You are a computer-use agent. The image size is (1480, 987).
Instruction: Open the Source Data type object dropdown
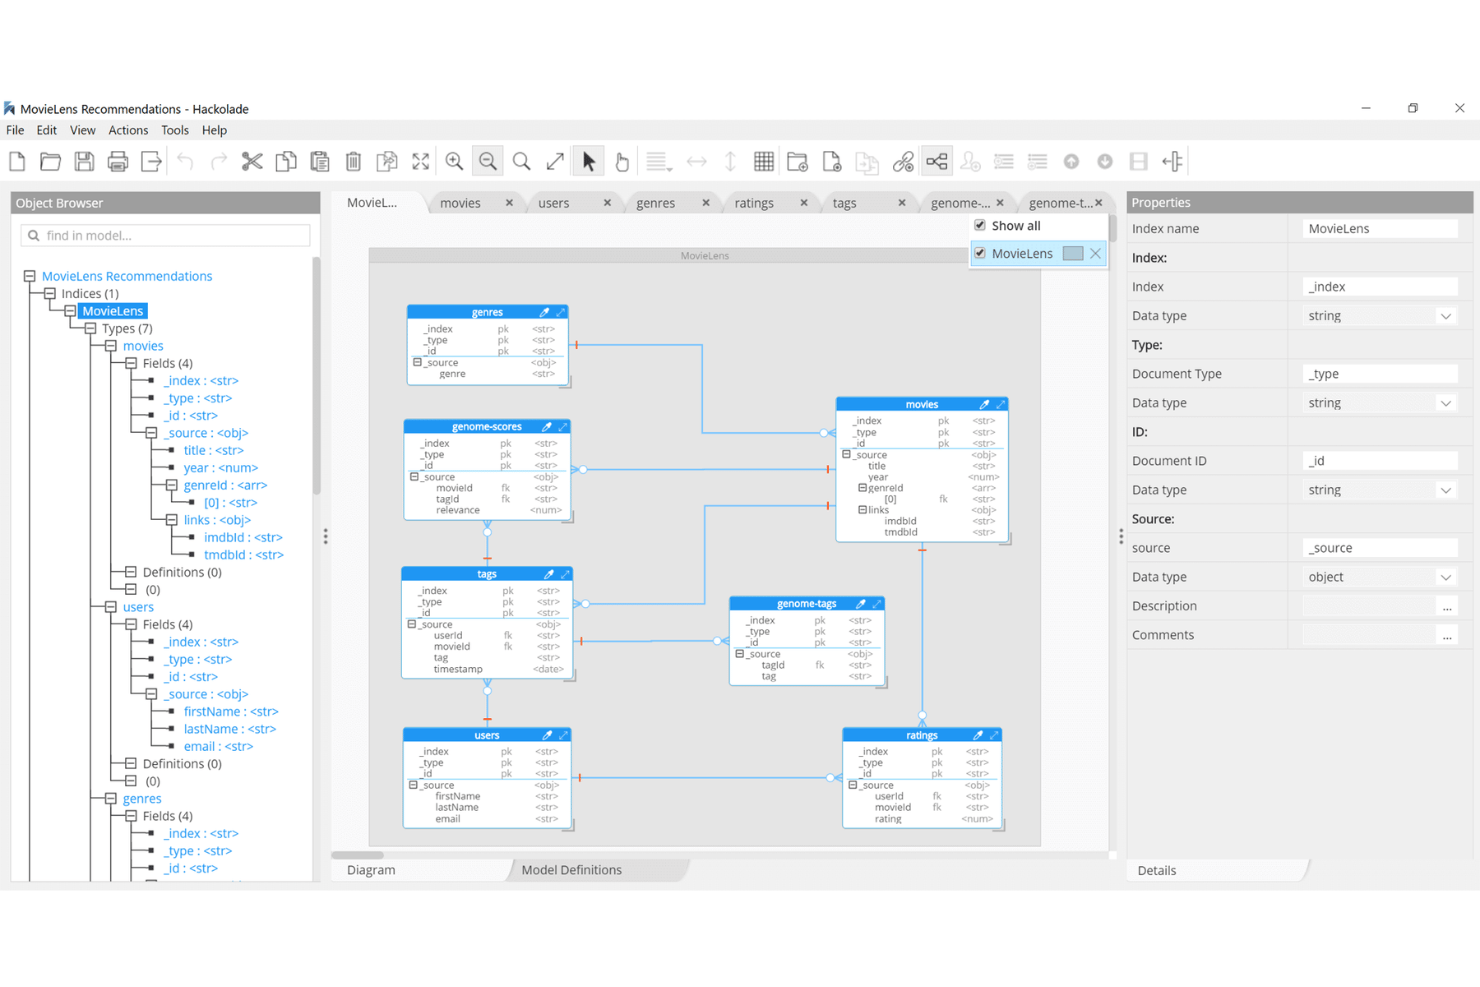[x=1446, y=577]
